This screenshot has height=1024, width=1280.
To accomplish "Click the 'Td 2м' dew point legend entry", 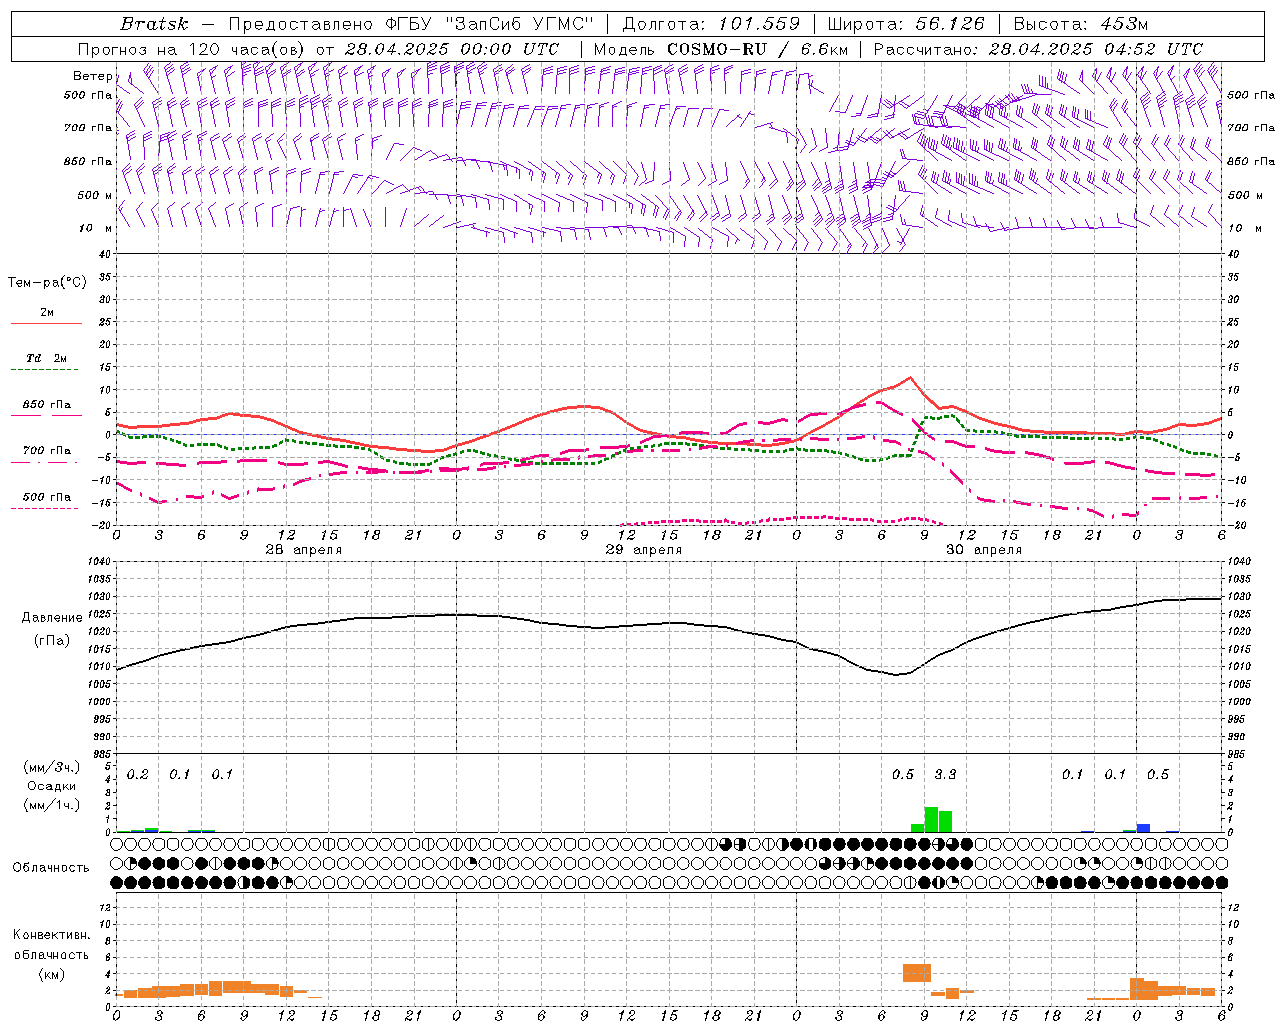I will (x=46, y=358).
